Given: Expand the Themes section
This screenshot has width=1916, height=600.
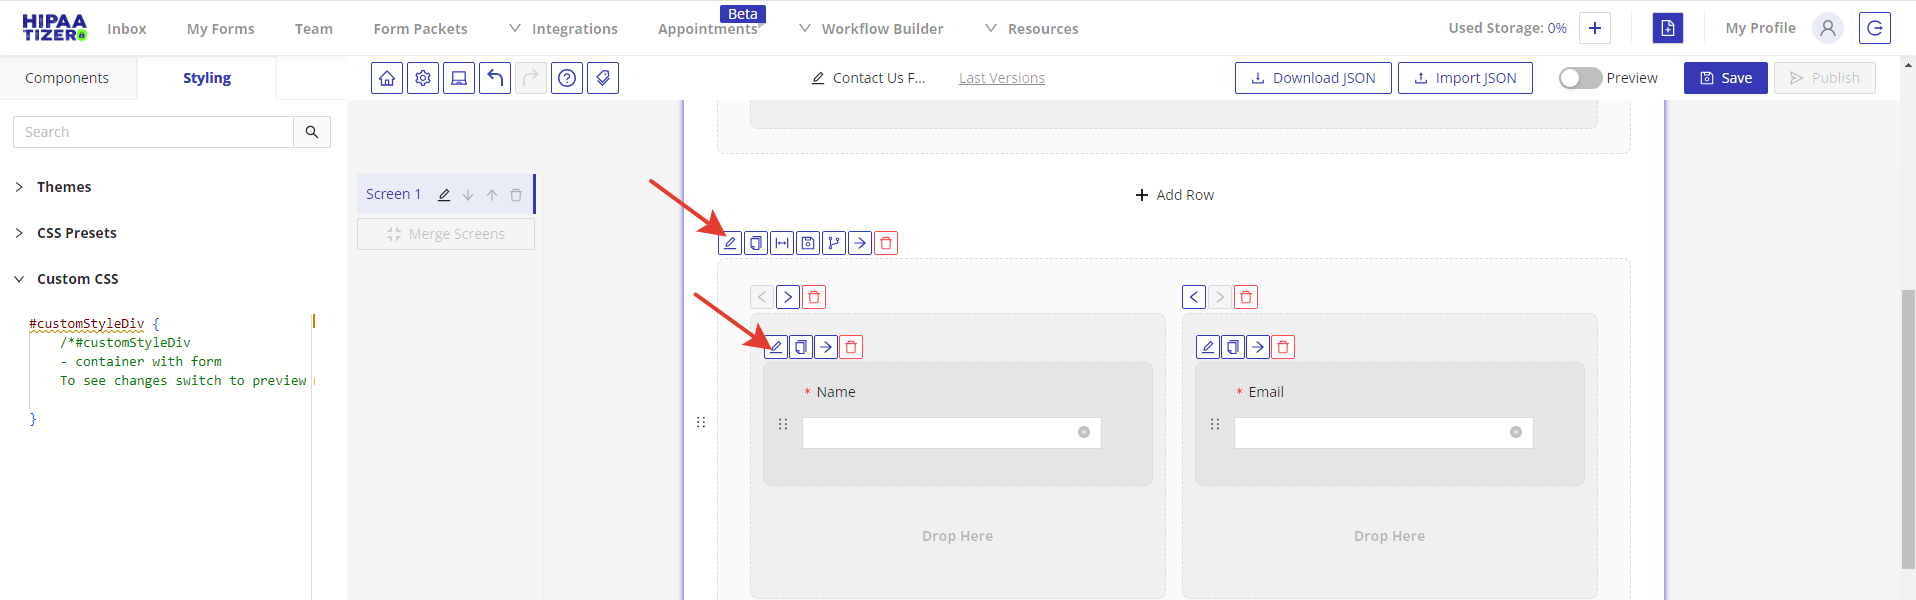Looking at the screenshot, I should click(64, 187).
